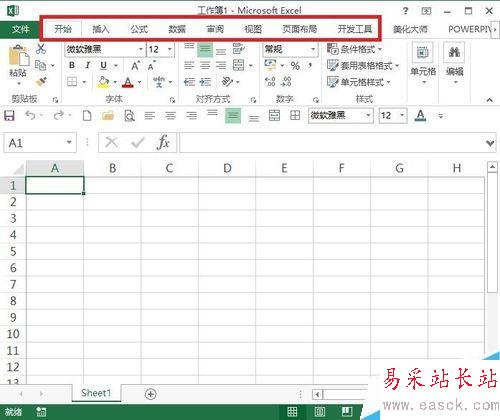Click the text Orientation icon
This screenshot has width=500, height=420.
point(228,81)
